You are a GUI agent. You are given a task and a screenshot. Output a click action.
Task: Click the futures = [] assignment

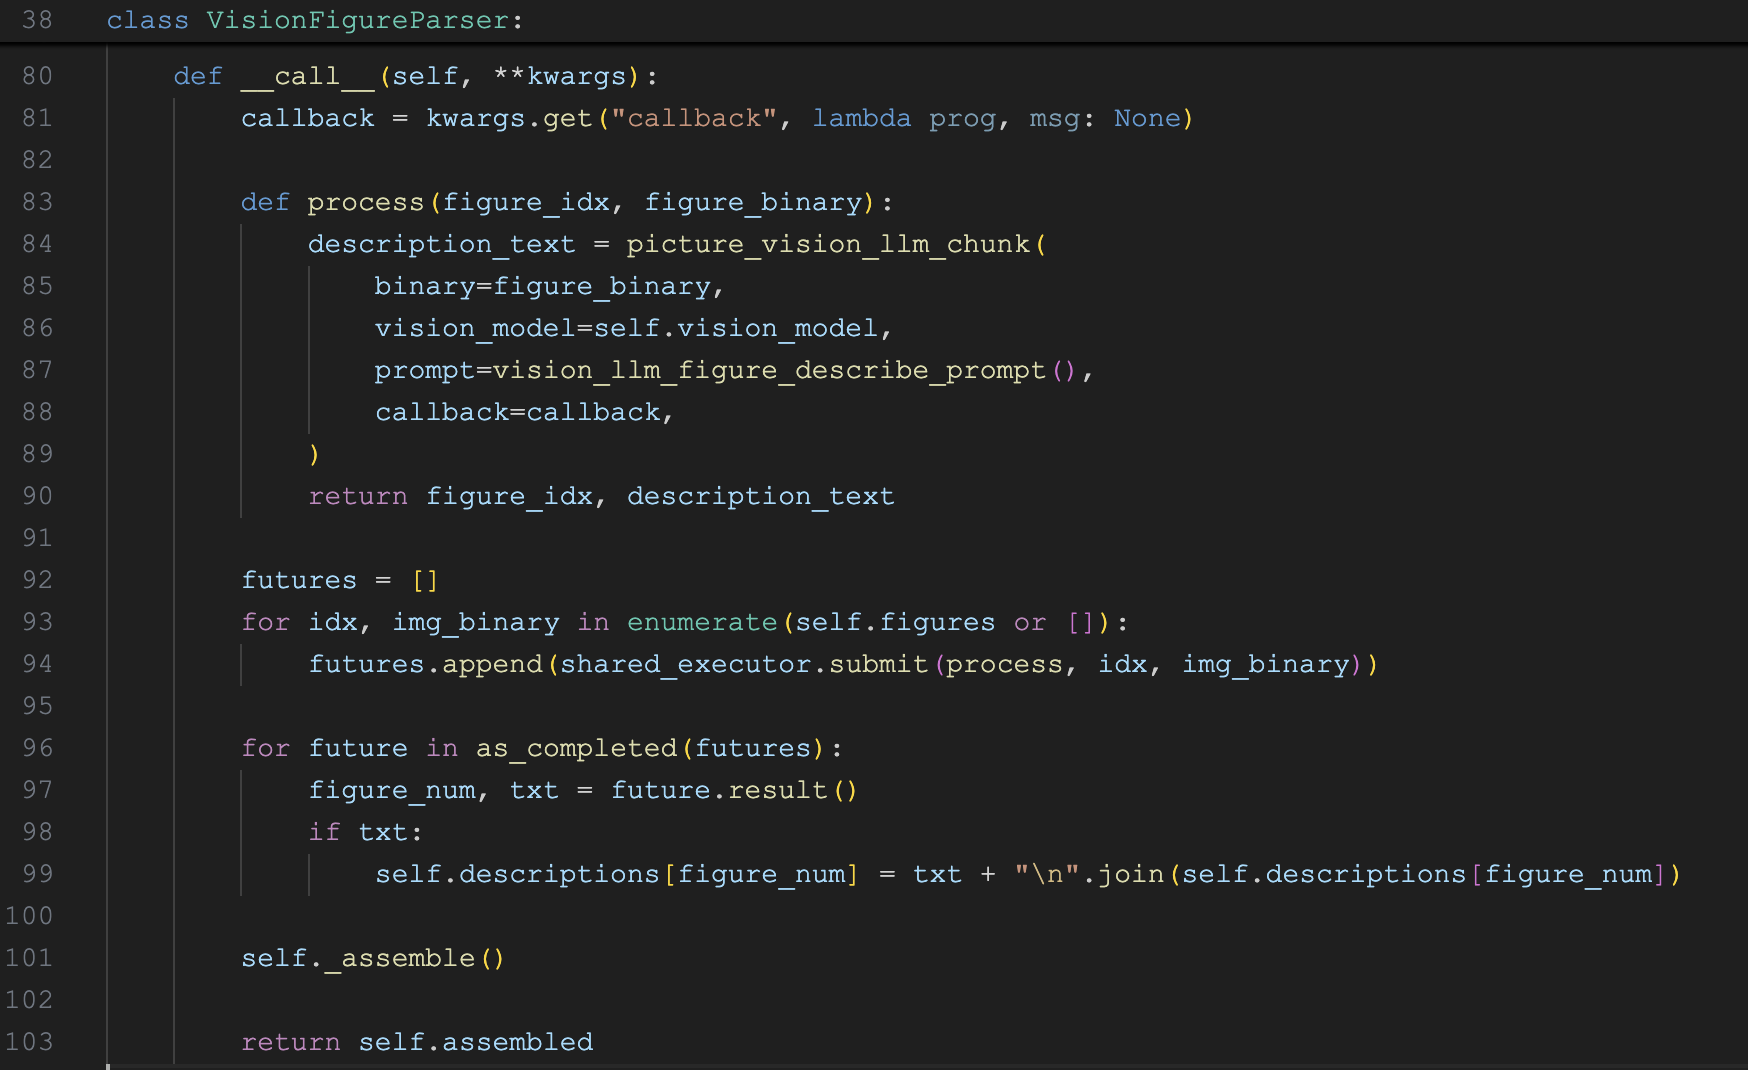coord(340,580)
